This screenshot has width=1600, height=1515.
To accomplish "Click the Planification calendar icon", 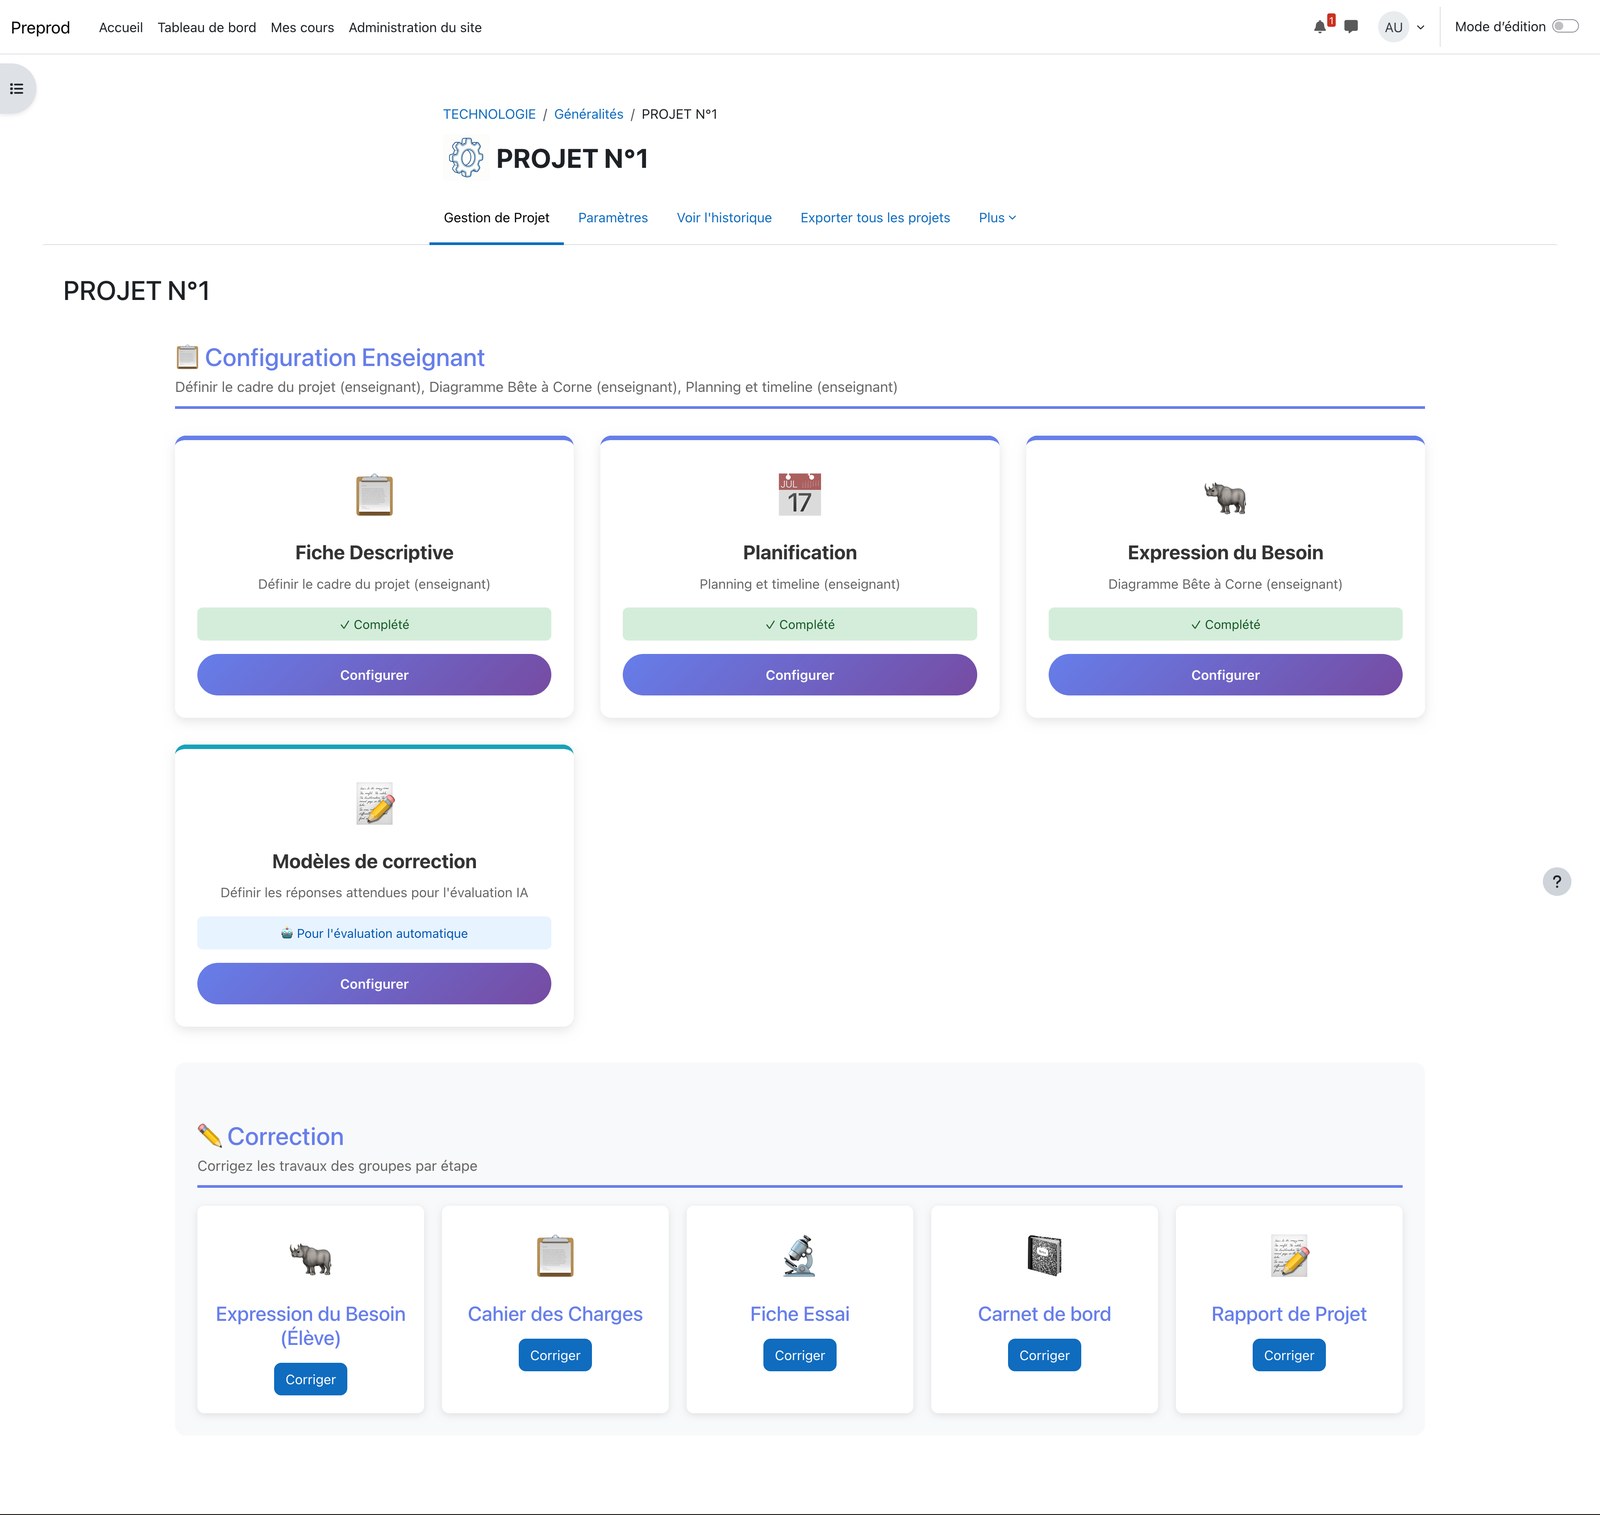I will click(x=800, y=495).
